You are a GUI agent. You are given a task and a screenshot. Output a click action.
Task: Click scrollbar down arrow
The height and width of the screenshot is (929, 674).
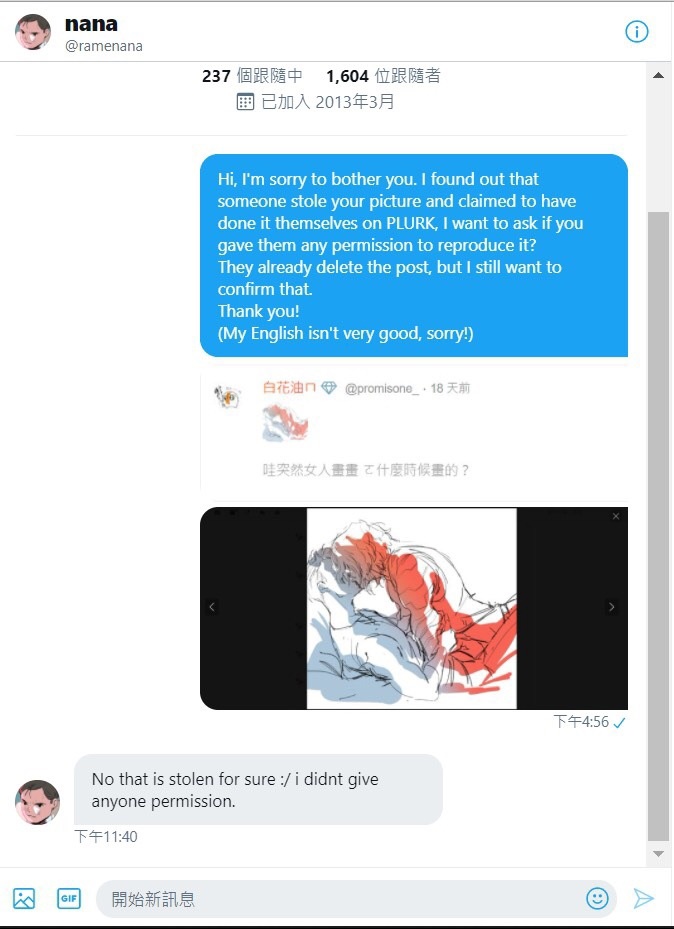[658, 854]
